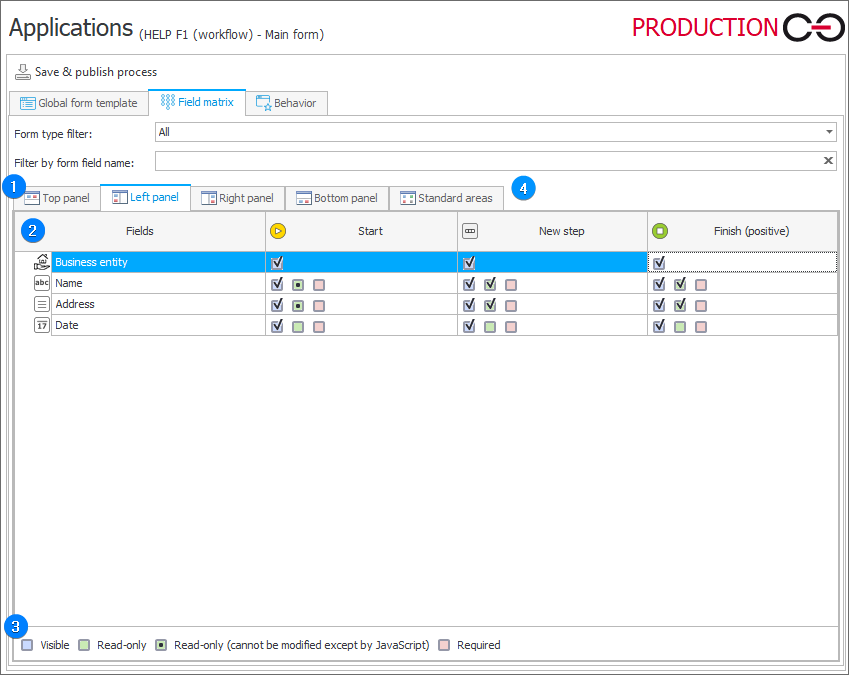Toggle Name required checkbox in Start column

coord(319,285)
